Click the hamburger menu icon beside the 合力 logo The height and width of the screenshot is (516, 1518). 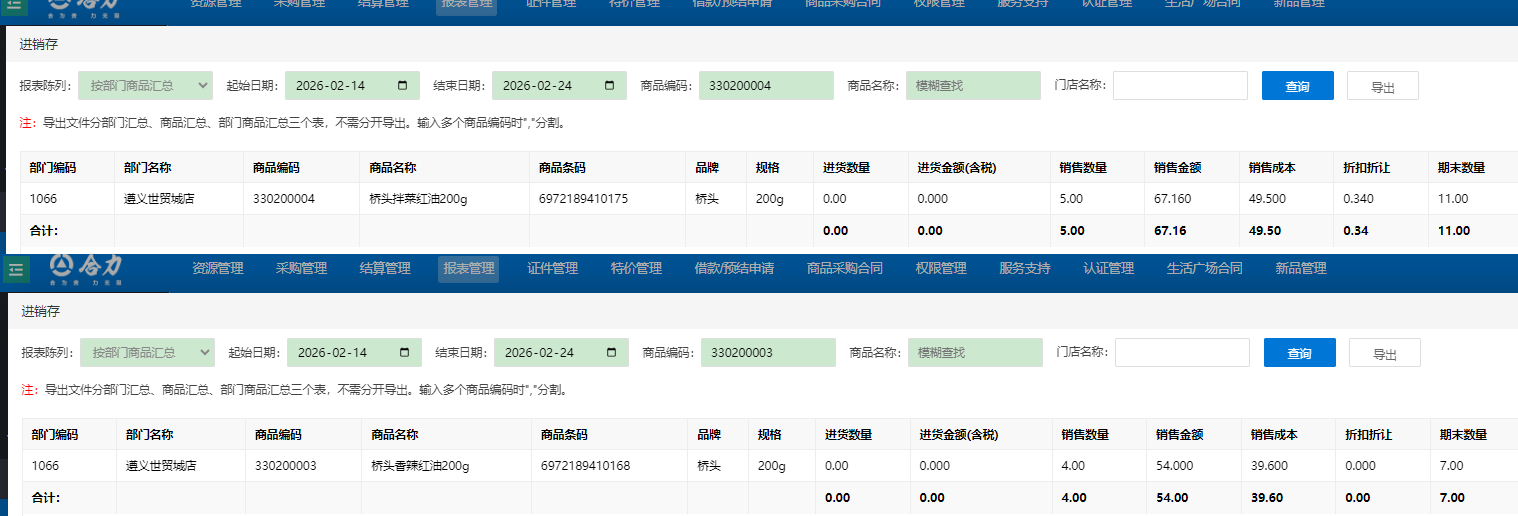tap(14, 270)
